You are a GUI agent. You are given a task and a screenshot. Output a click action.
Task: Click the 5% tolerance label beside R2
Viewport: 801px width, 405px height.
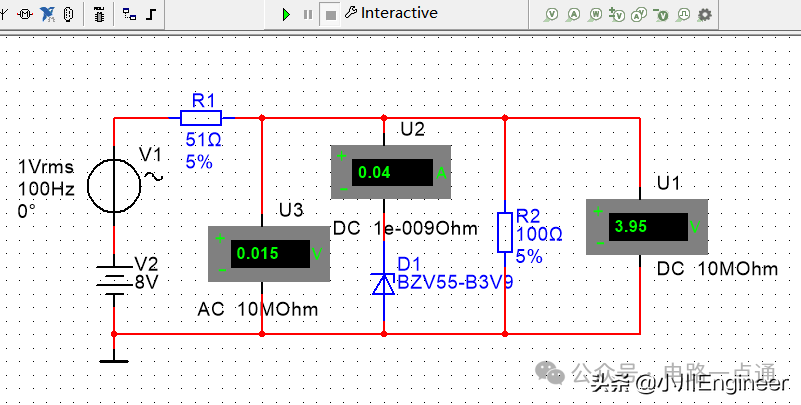click(x=529, y=256)
